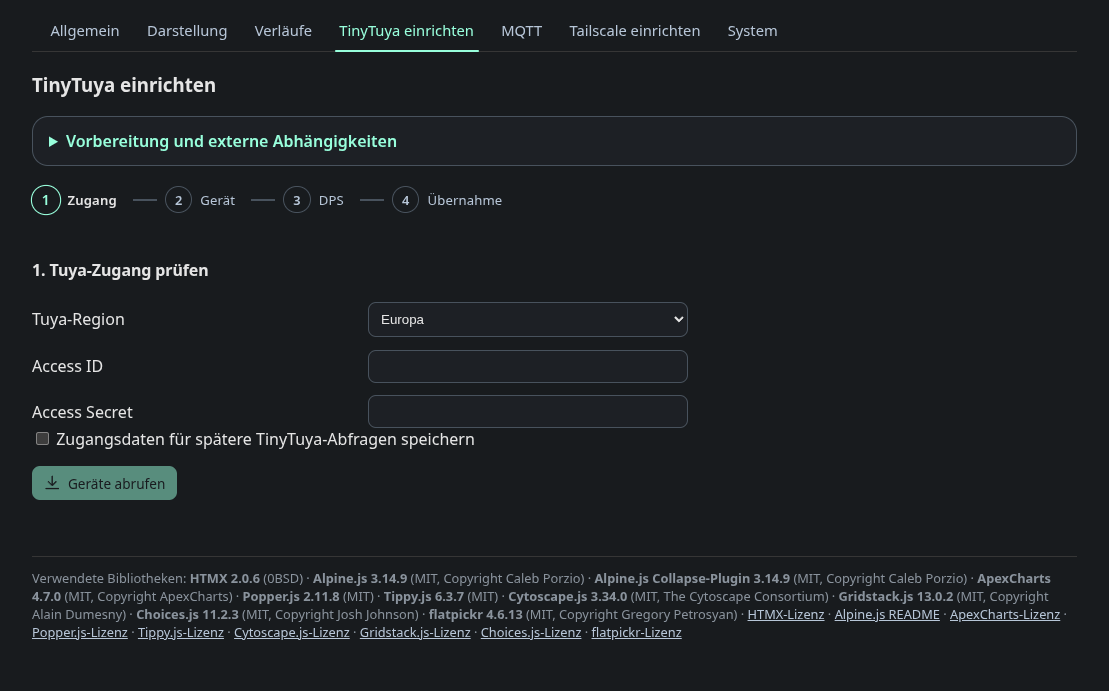This screenshot has height=691, width=1109.
Task: Open the Tailscale einrichten tab
Action: coord(634,31)
